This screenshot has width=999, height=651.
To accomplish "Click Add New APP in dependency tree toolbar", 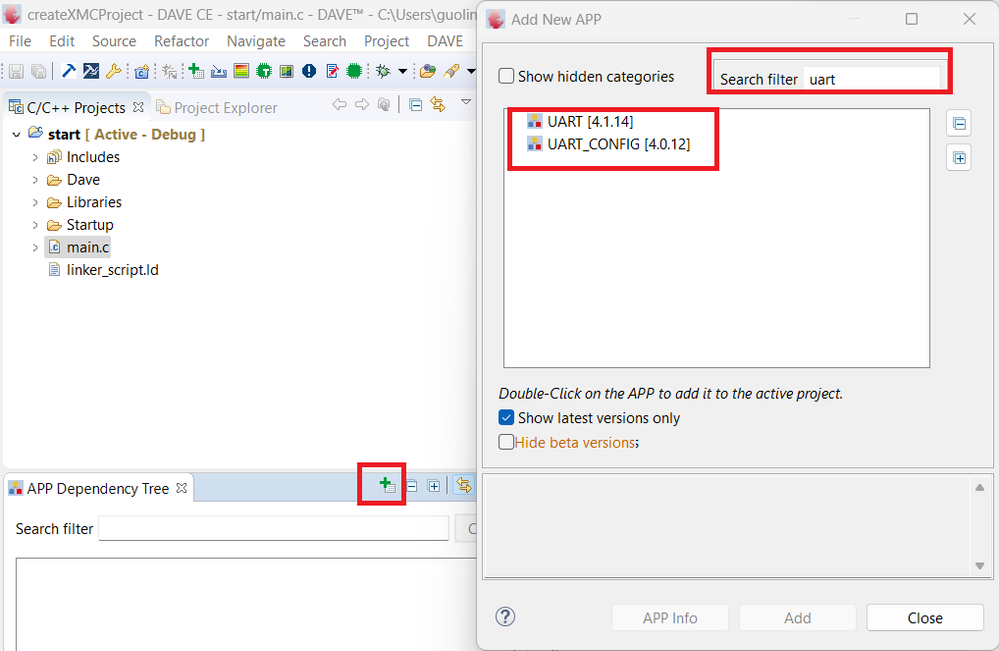I will coord(387,485).
